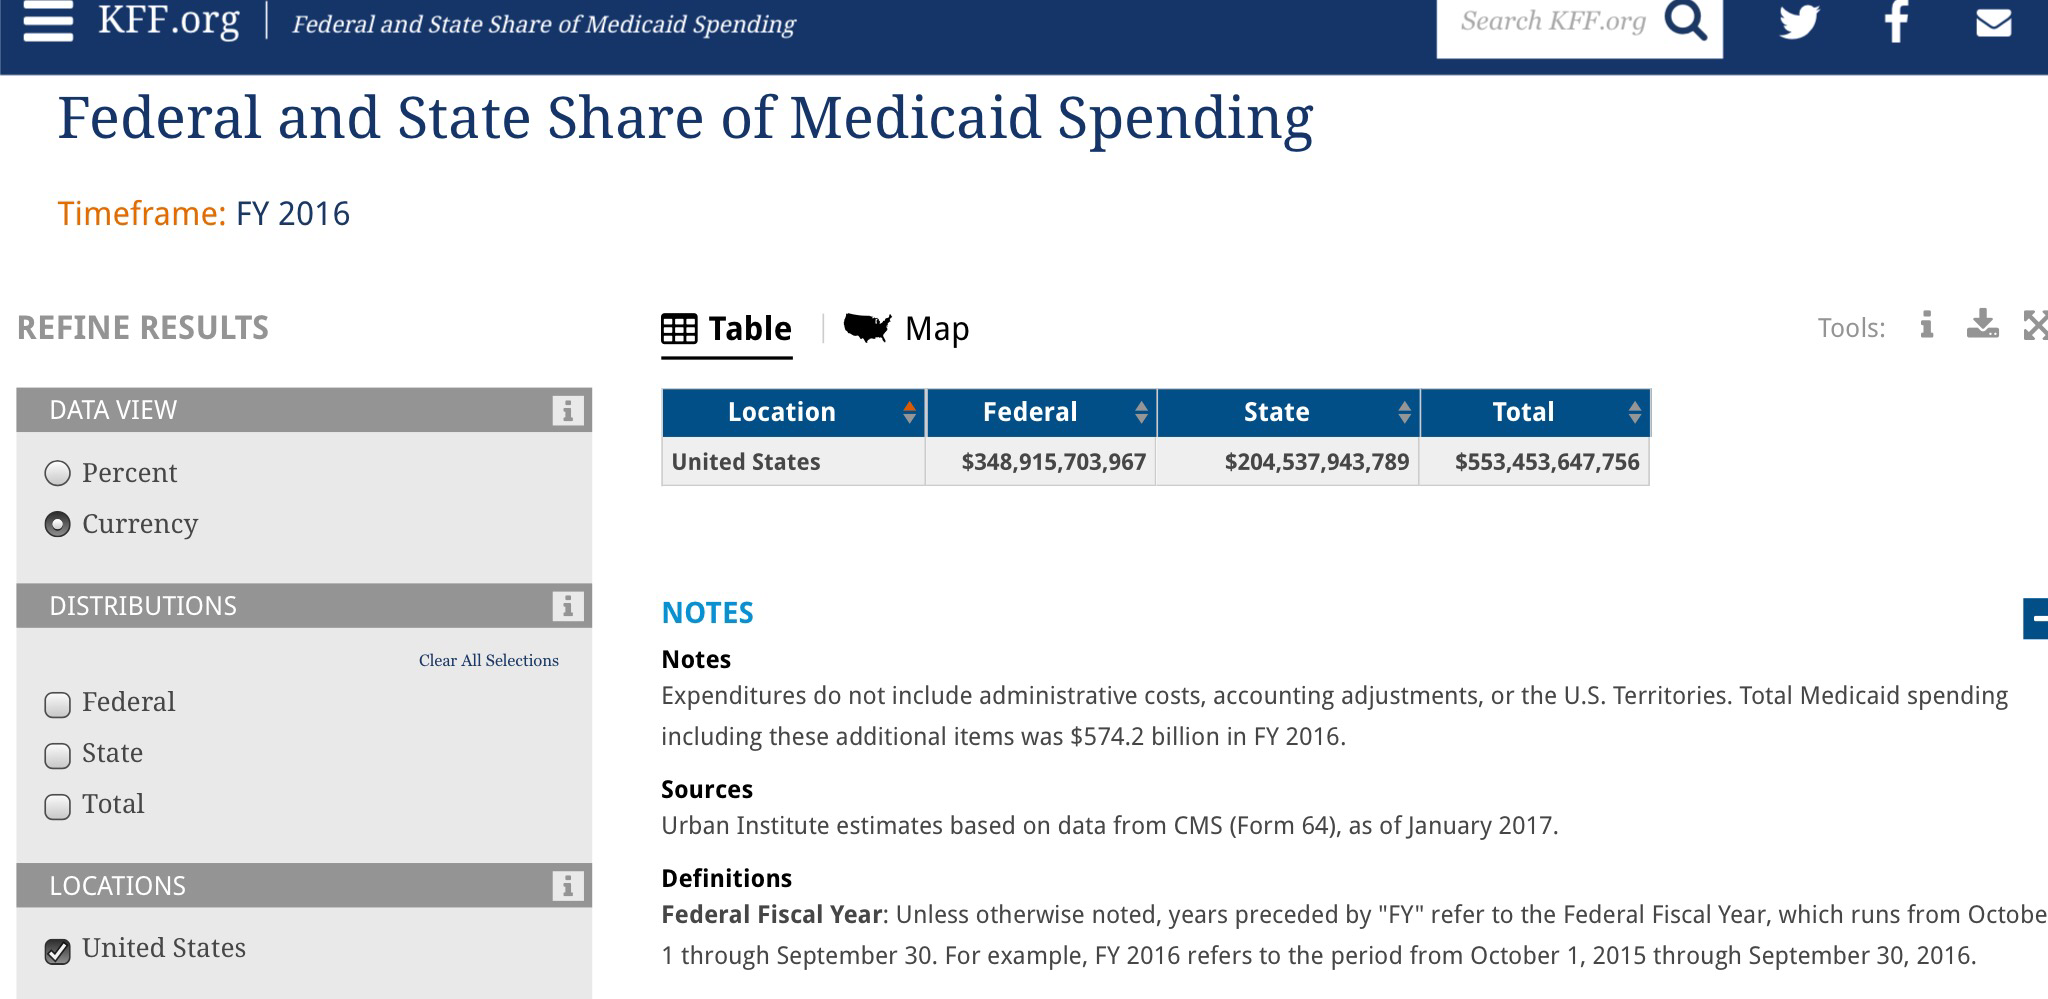Screen dimensions: 2048x999
Task: Share page via Facebook icon
Action: (1896, 21)
